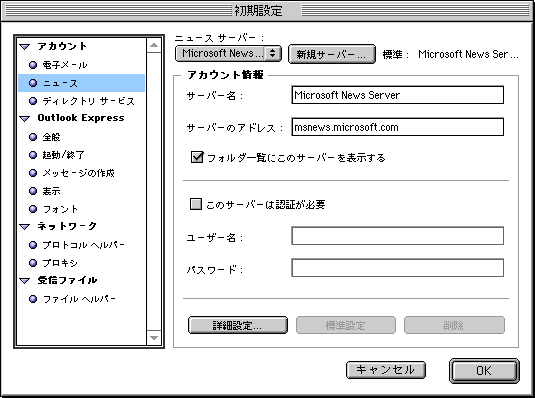Collapse the ネットワーク section triangle
Viewport: 535px width, 398px height.
click(x=25, y=227)
